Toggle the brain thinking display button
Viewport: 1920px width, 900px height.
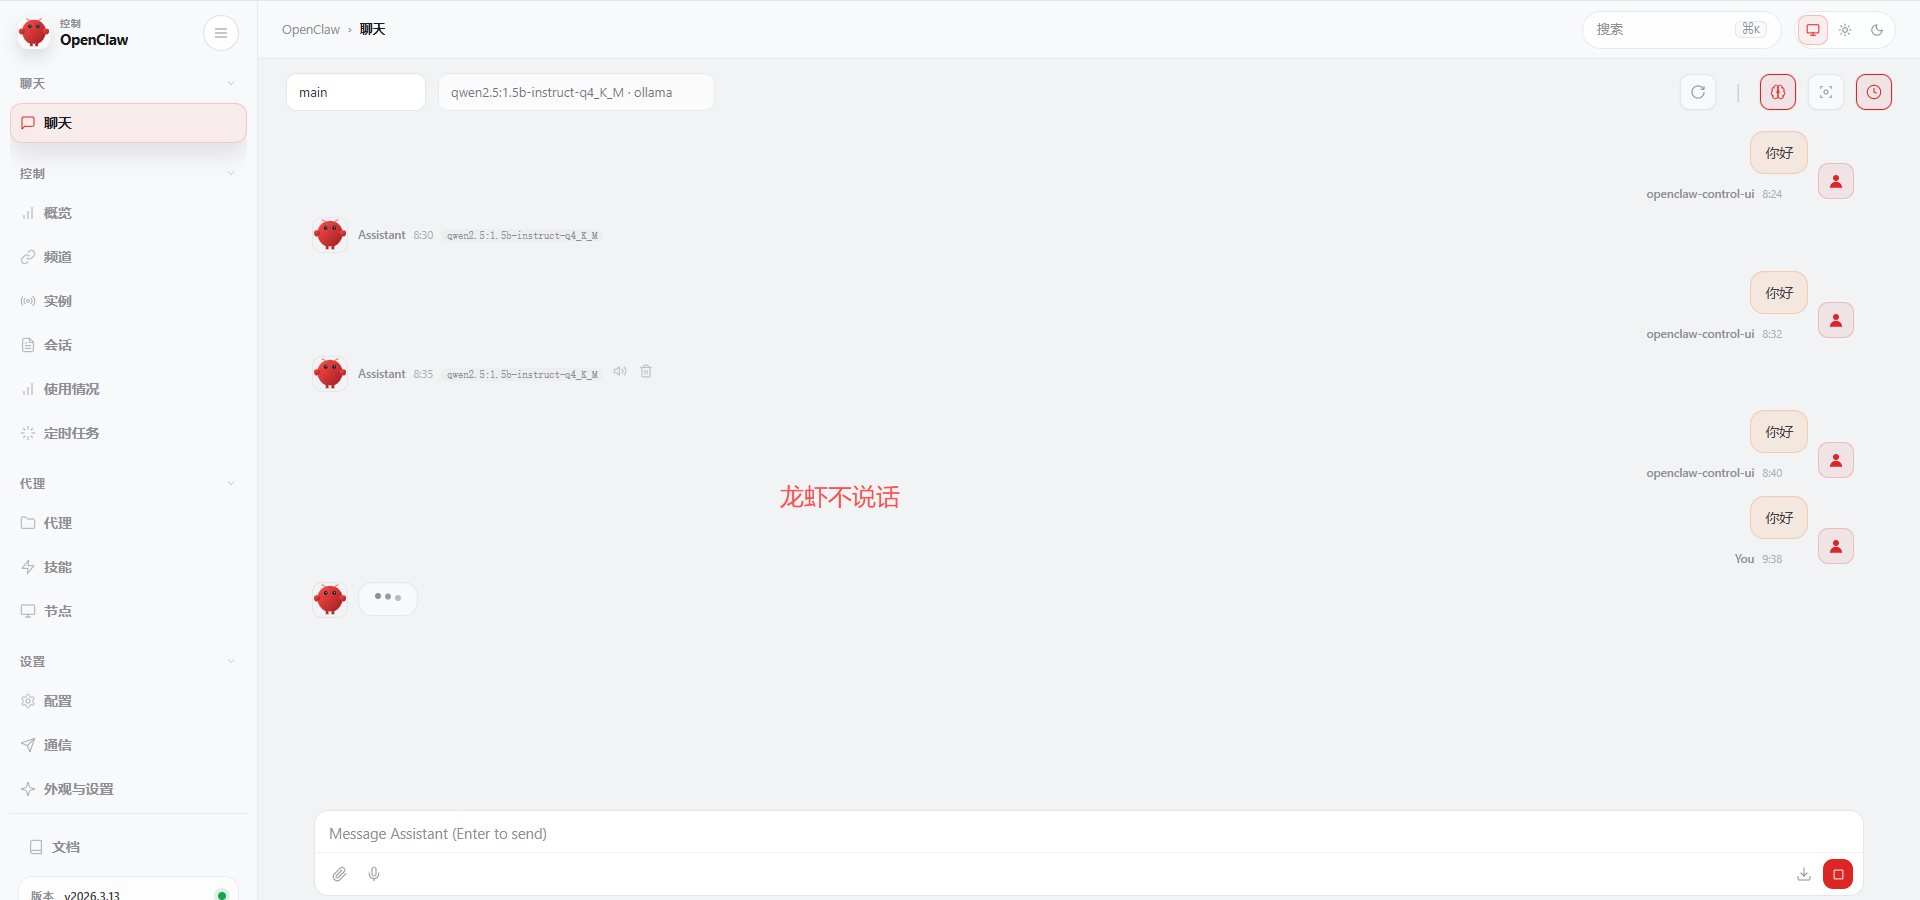[x=1778, y=92]
